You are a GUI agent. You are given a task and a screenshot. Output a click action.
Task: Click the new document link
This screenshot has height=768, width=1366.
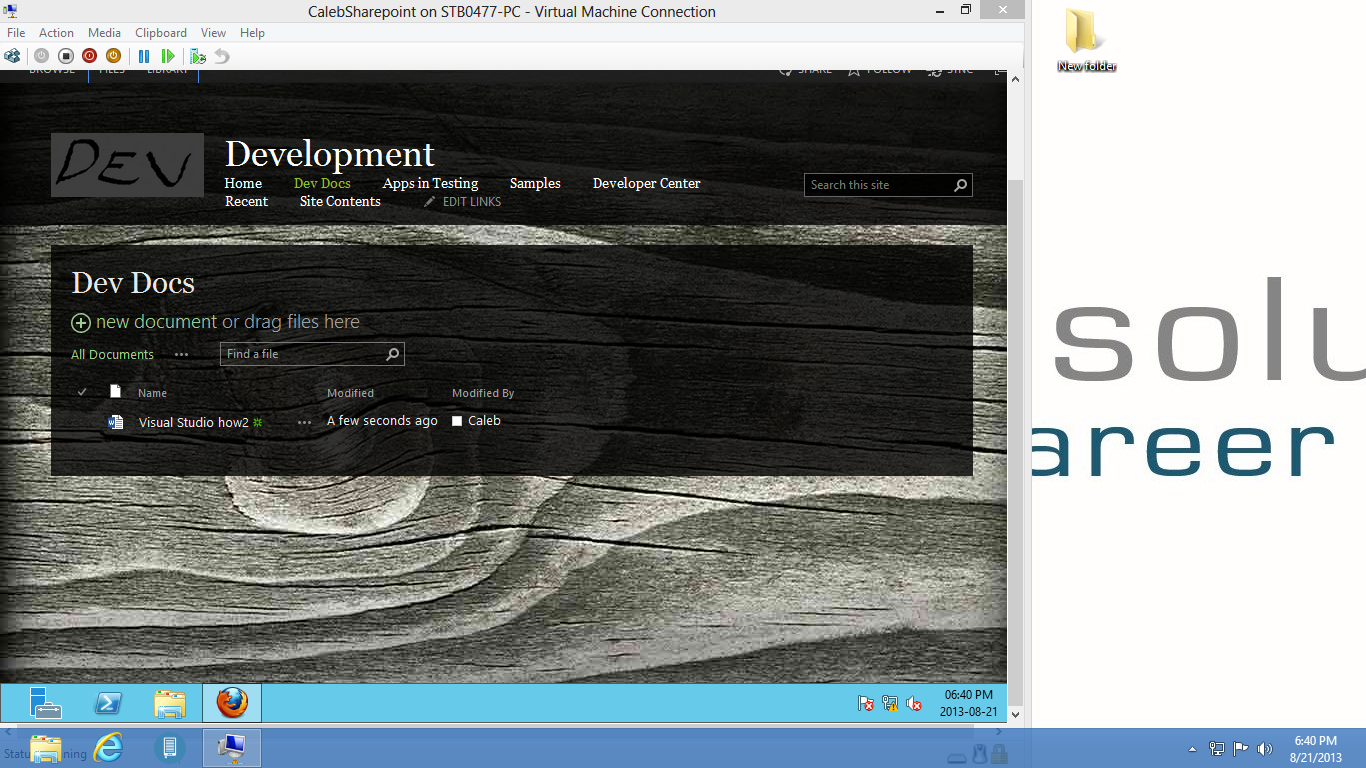[x=156, y=322]
